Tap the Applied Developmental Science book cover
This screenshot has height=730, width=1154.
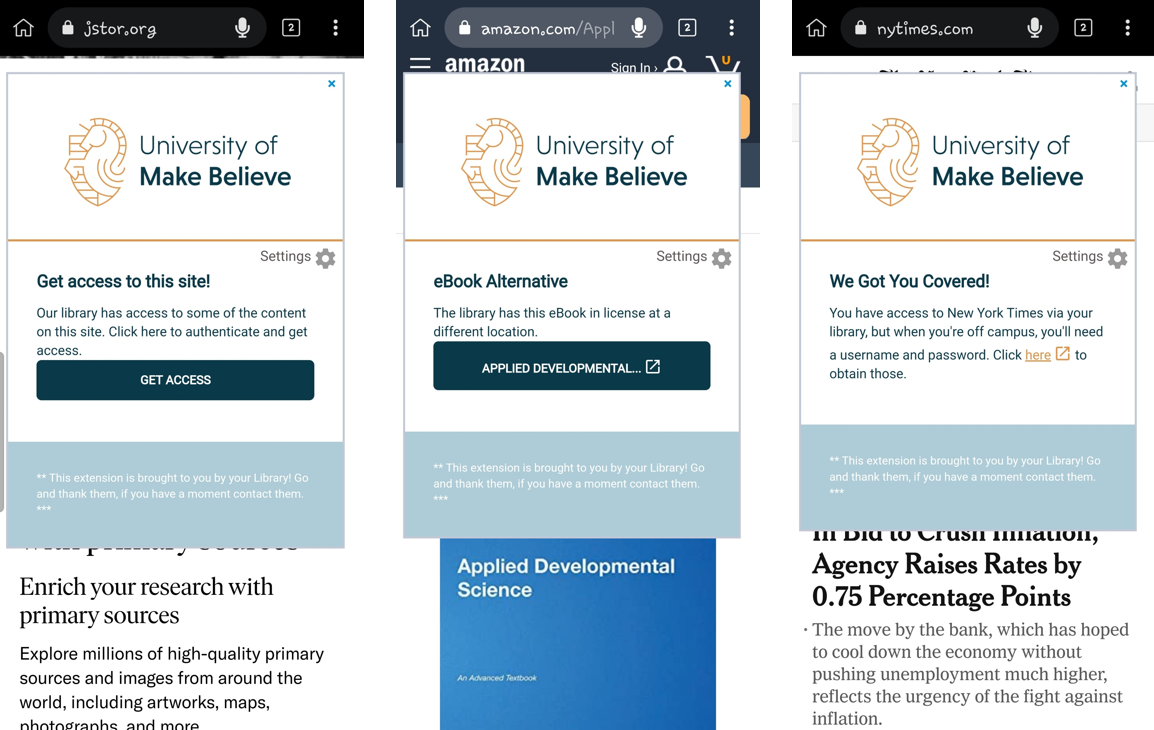point(578,634)
